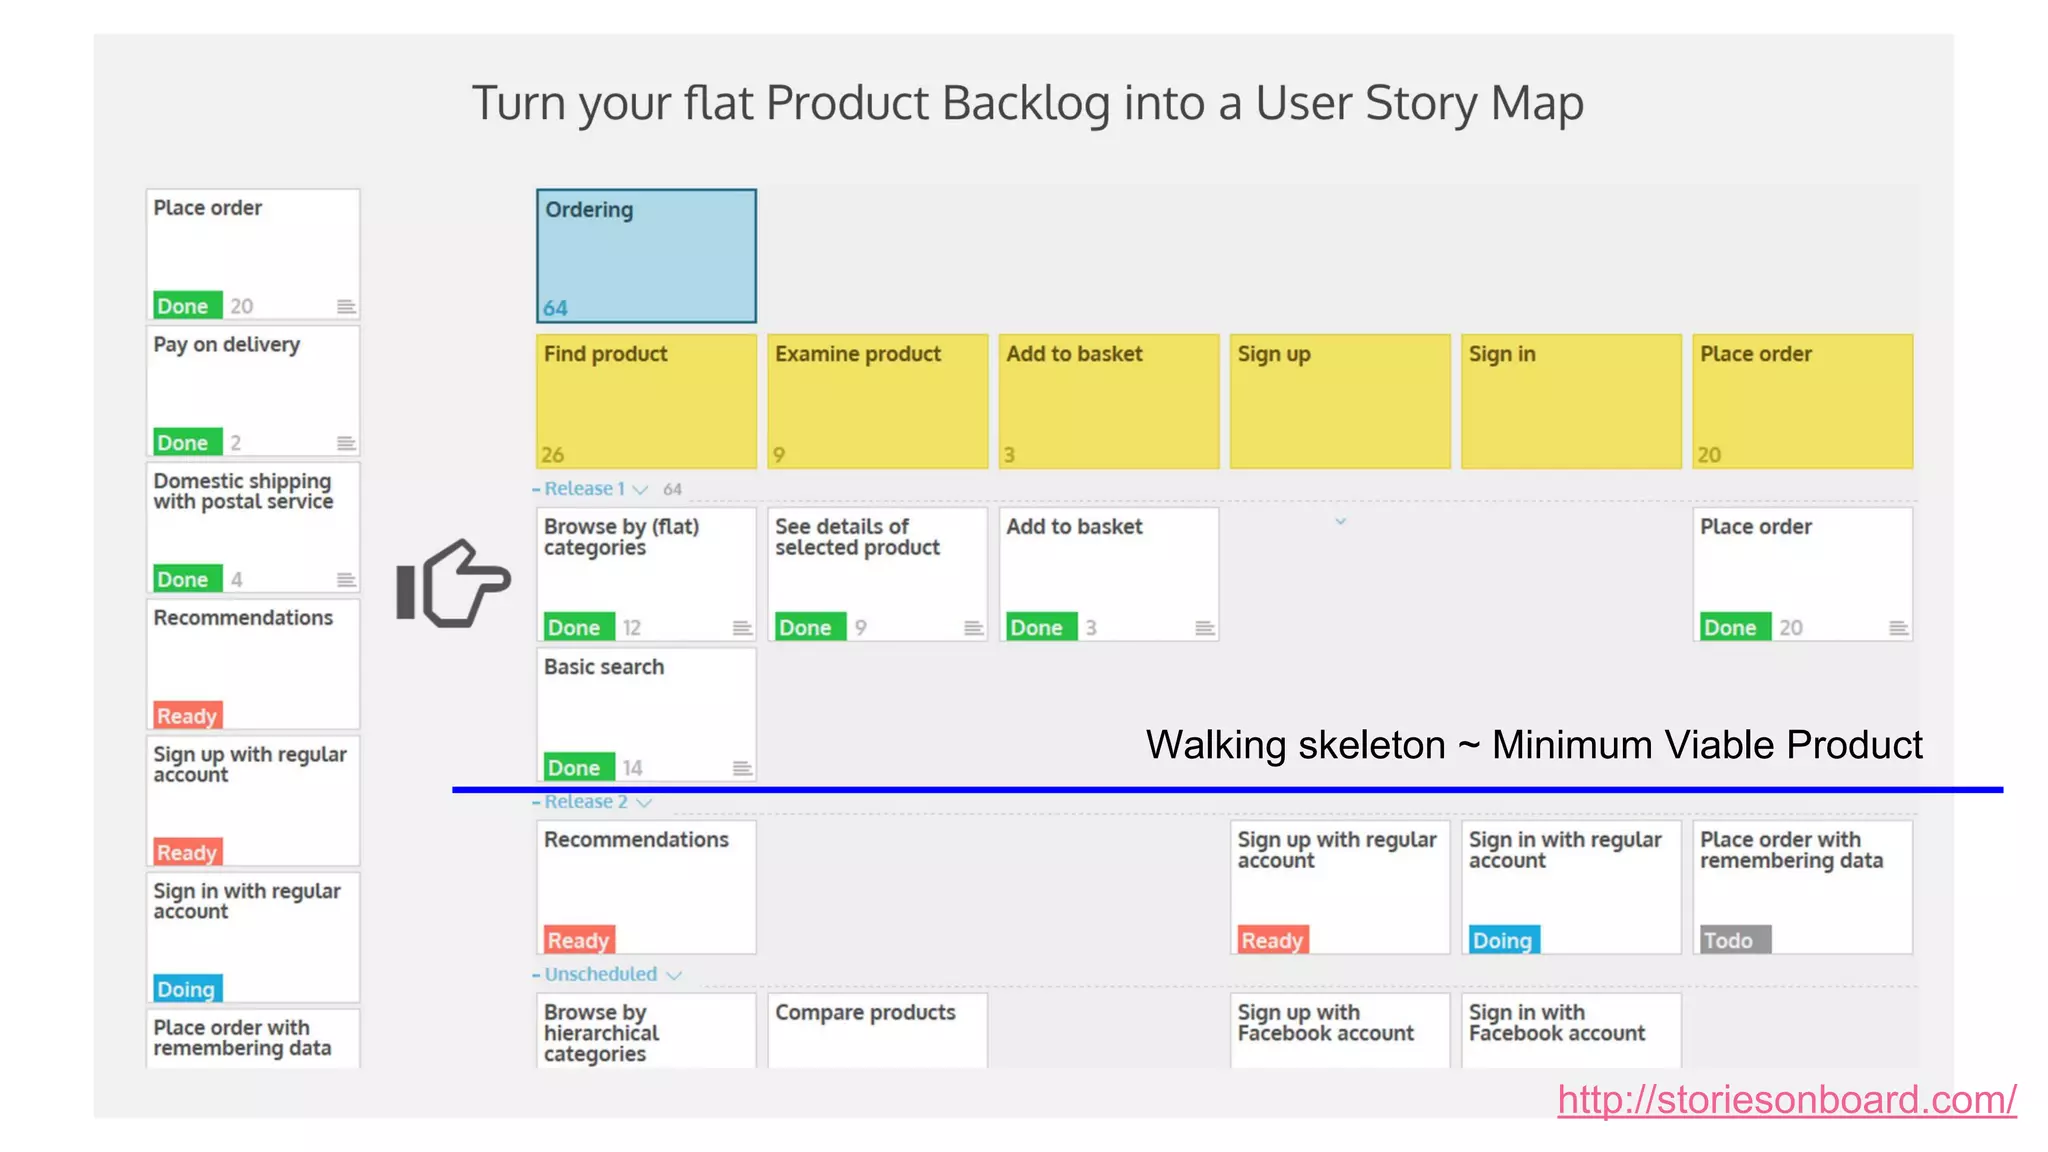Click description icon on Browse by categories card

(742, 628)
